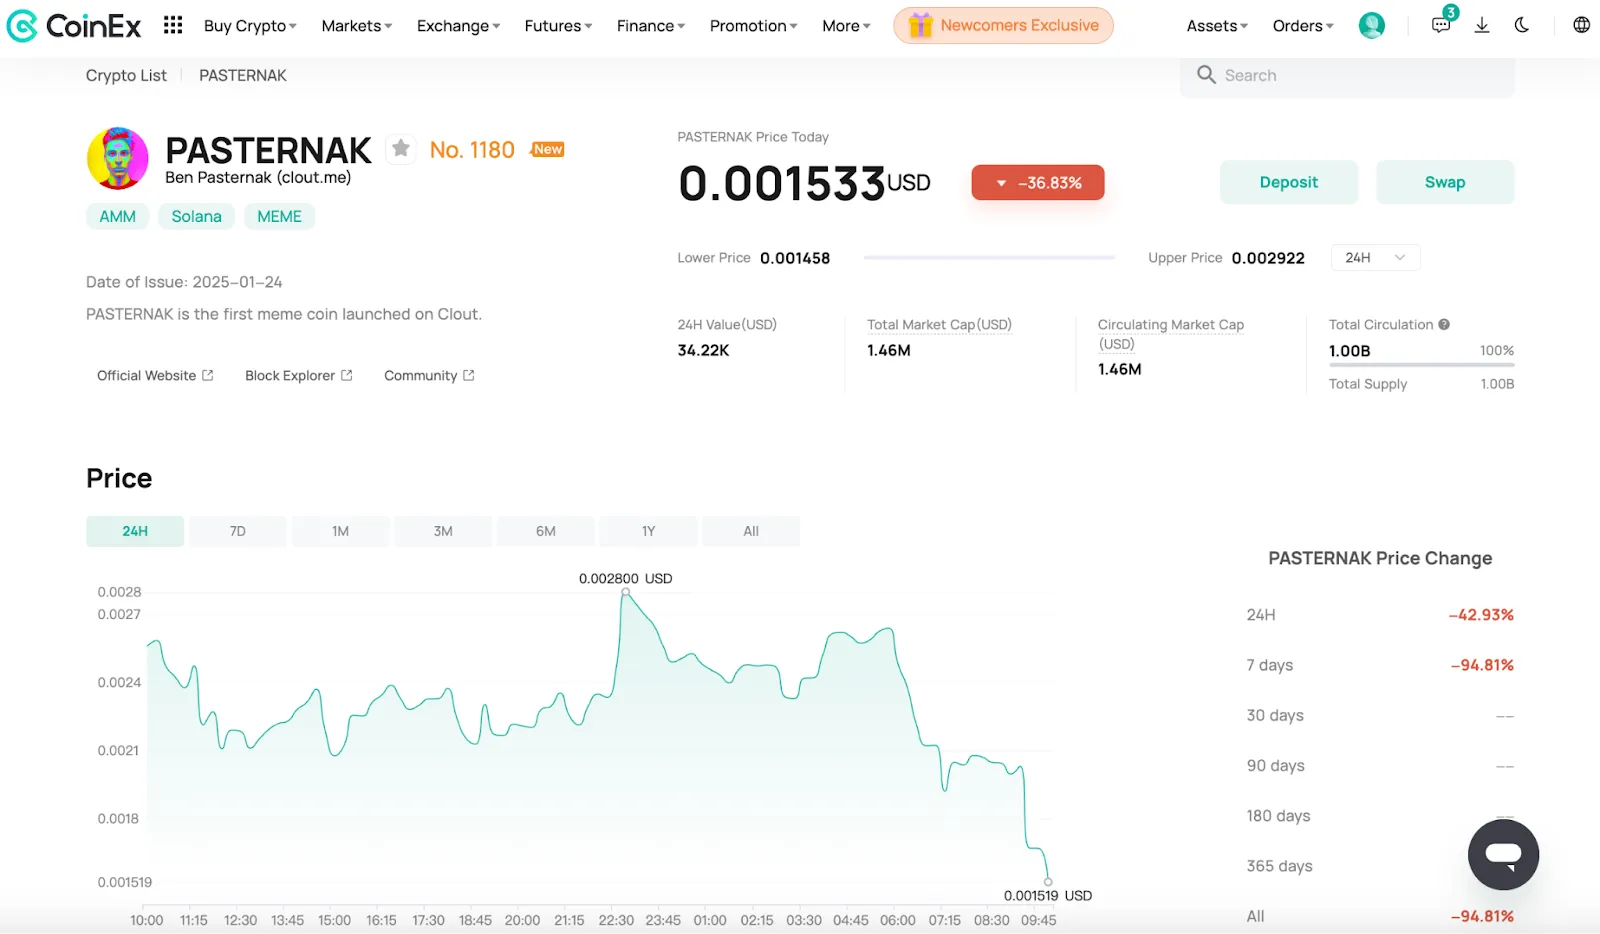This screenshot has height=934, width=1600.
Task: Open the Official Website link
Action: point(155,376)
